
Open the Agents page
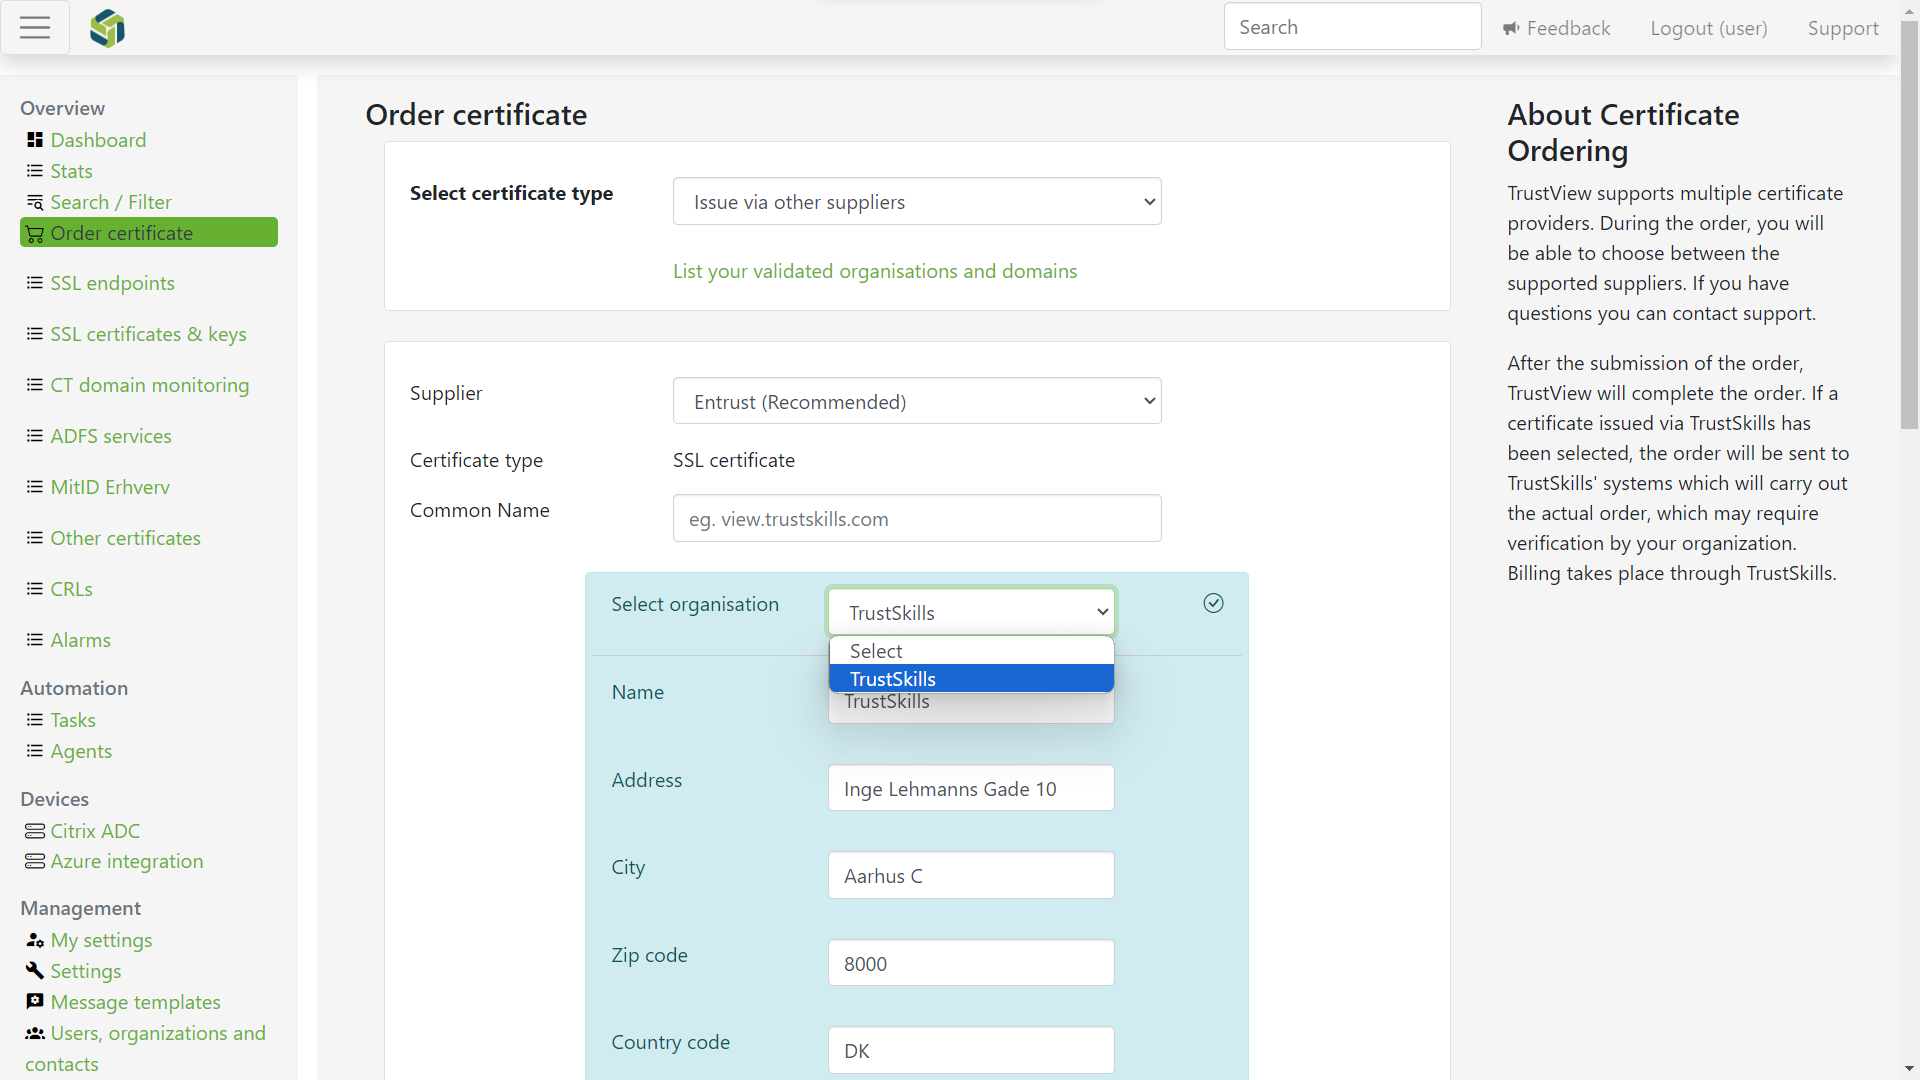pyautogui.click(x=81, y=751)
